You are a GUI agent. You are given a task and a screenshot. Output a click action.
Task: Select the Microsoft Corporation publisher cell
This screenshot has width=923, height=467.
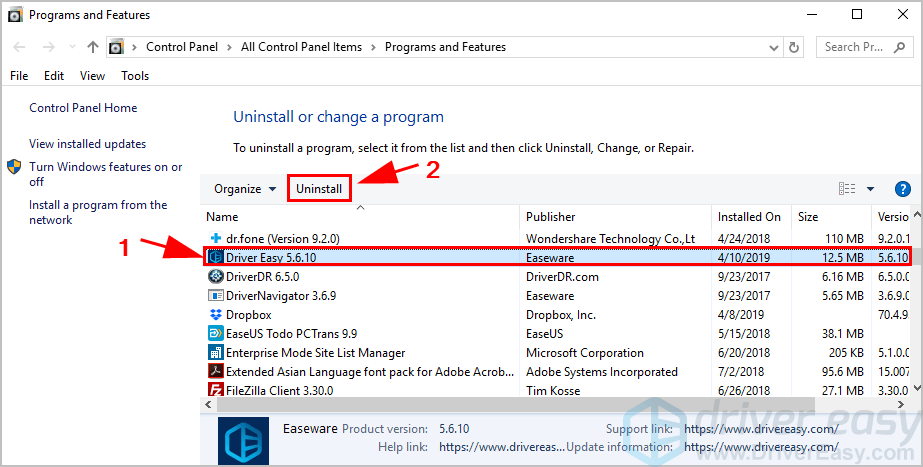click(585, 352)
